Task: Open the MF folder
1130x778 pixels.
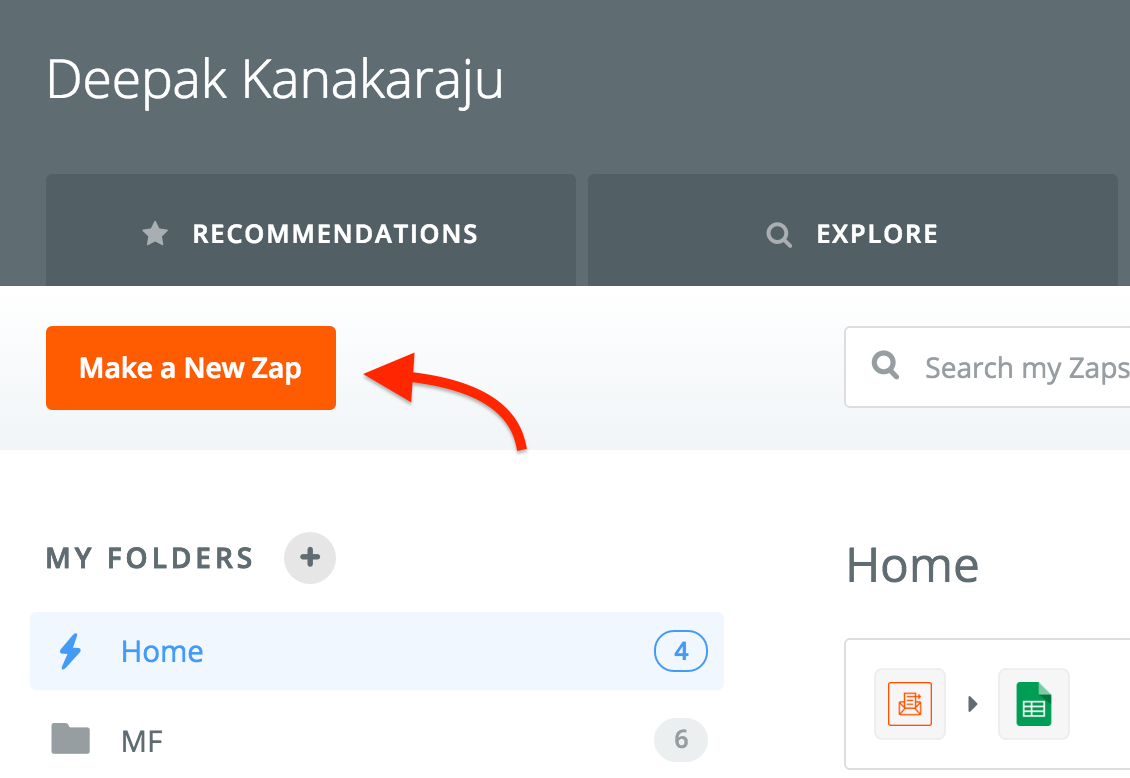Action: 377,740
